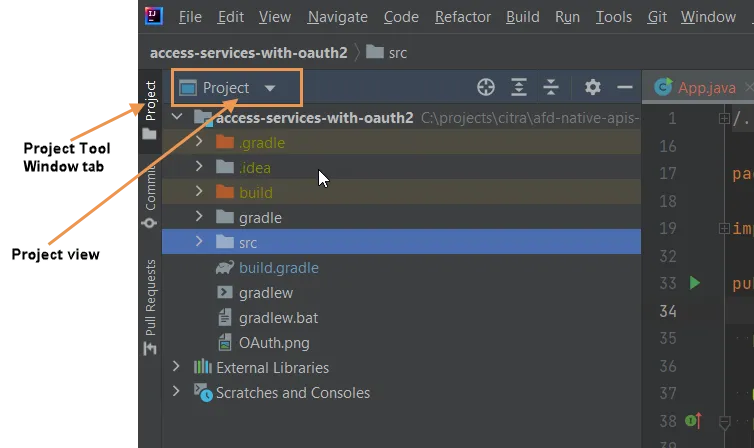
Task: Click line number 17 in gutter
Action: coord(668,174)
